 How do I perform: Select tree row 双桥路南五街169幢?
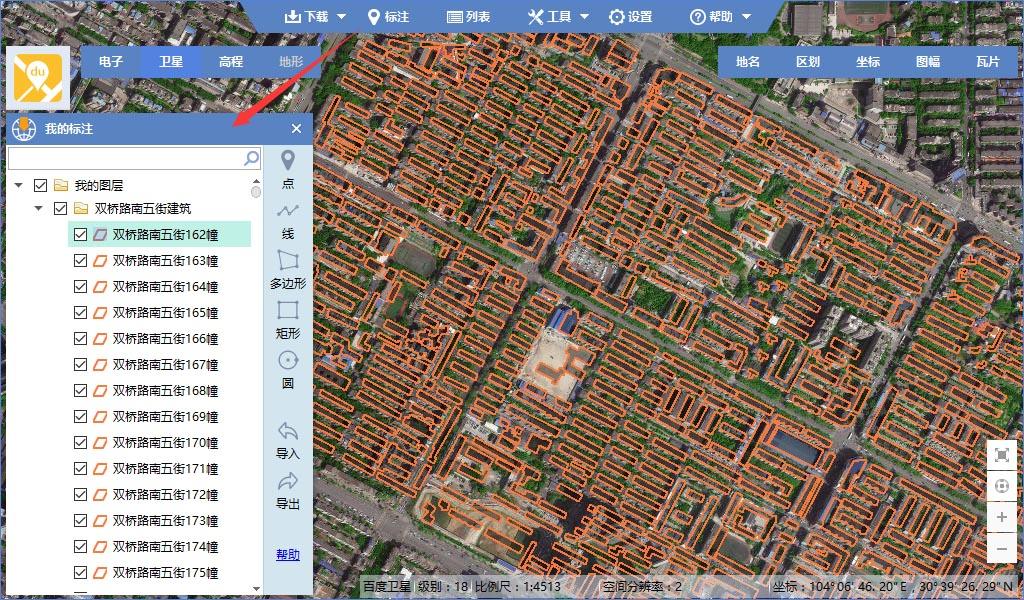[159, 417]
